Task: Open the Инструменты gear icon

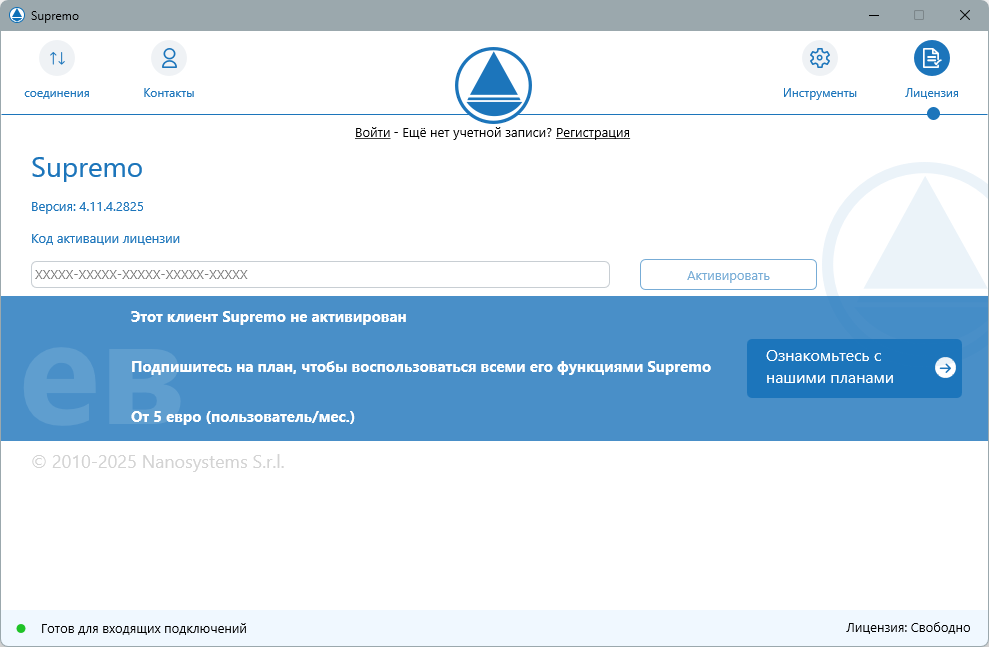Action: [x=819, y=58]
